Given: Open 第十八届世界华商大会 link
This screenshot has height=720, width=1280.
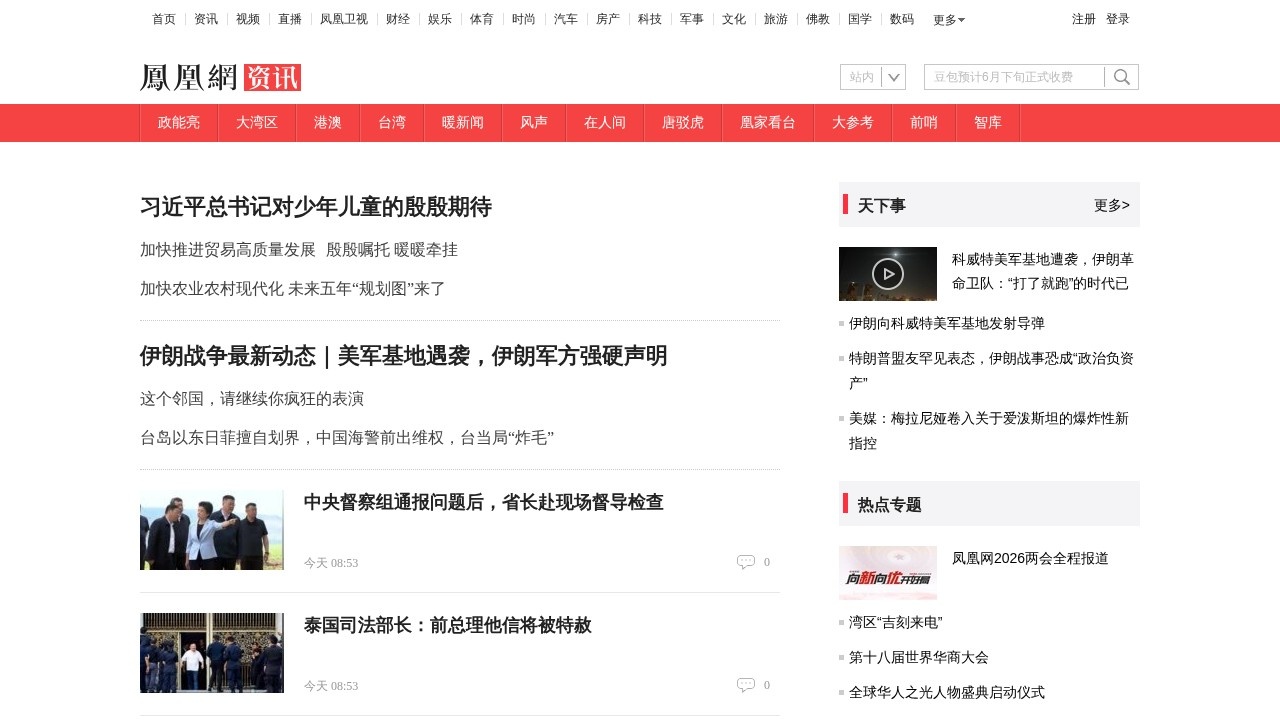Looking at the screenshot, I should coord(919,657).
